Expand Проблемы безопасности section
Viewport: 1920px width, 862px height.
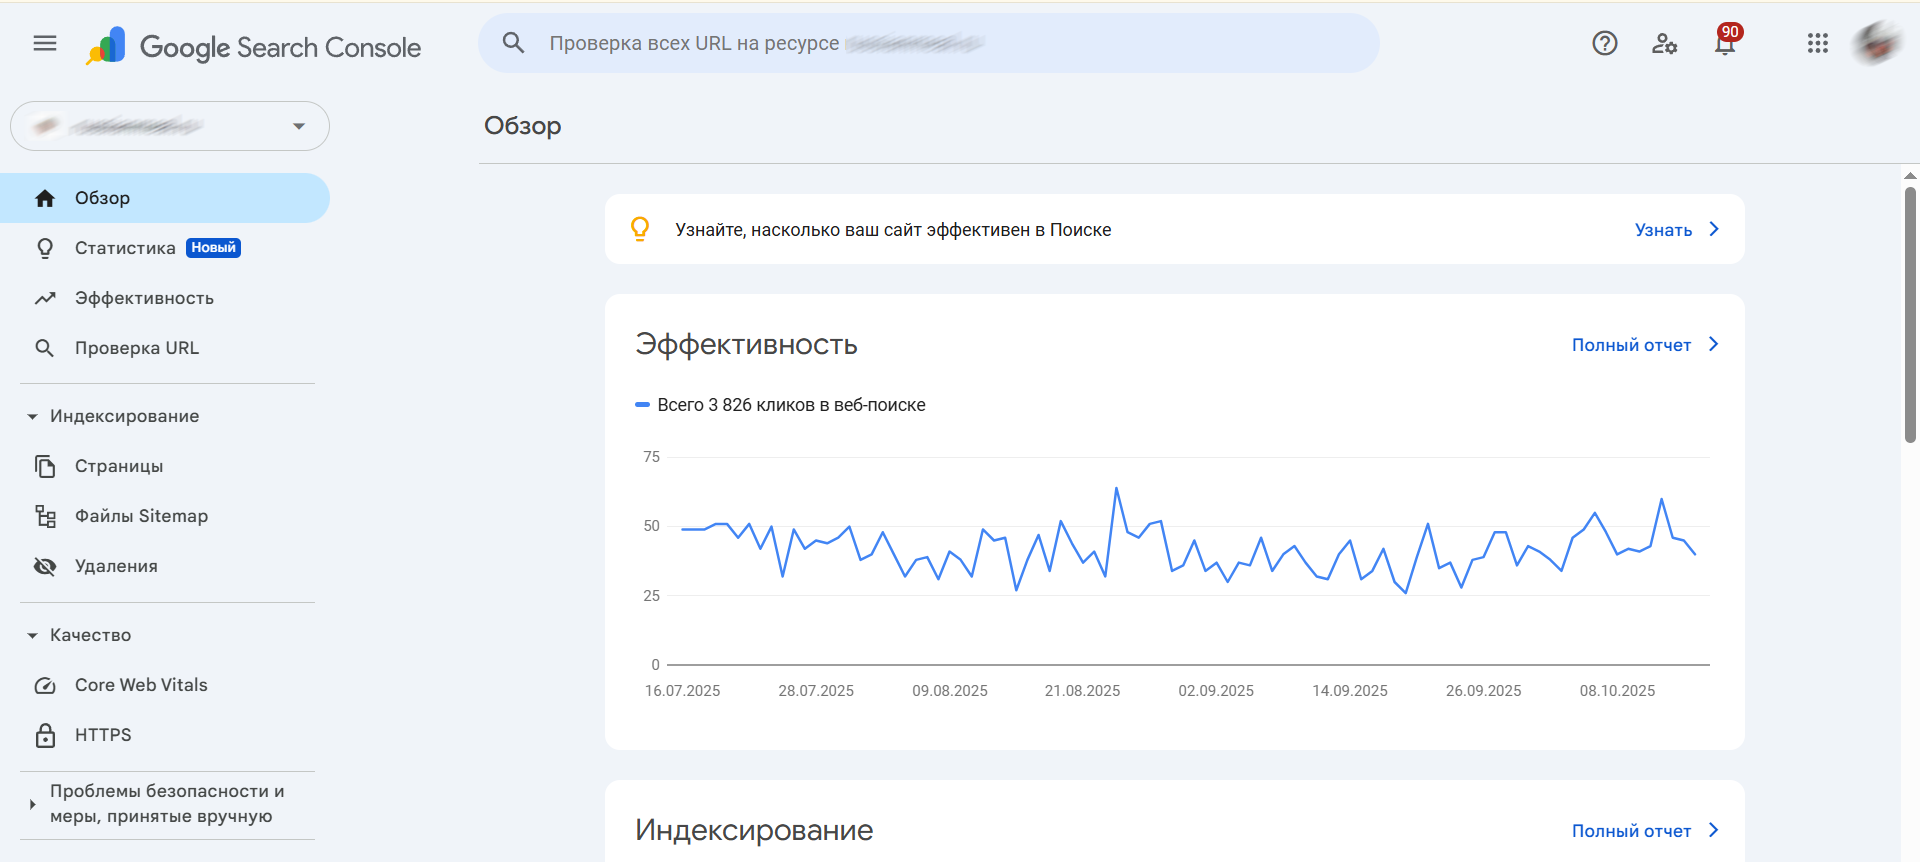click(x=32, y=804)
